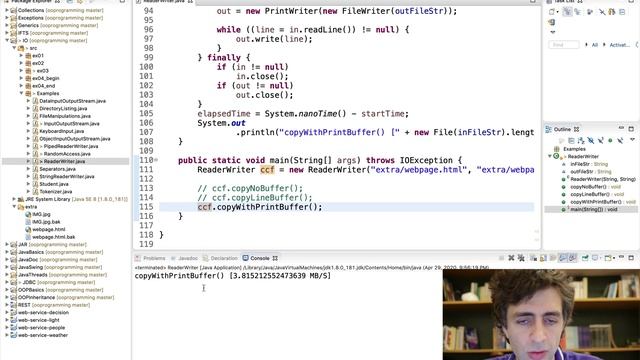Click the fold toggle at line 110
Viewport: 640px width, 360px height.
click(x=156, y=160)
